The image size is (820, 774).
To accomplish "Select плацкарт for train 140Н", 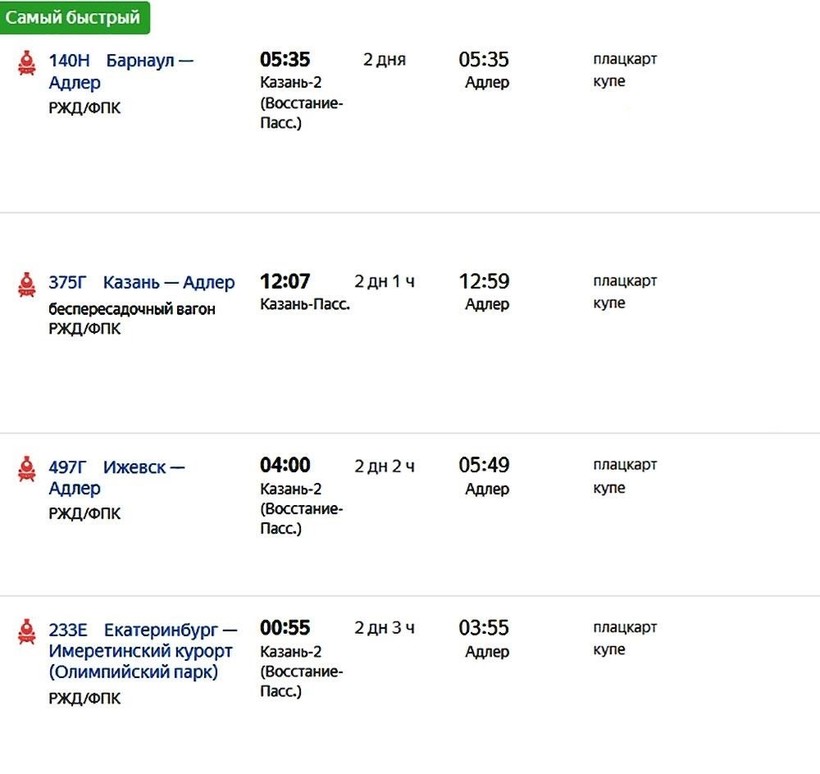I will 624,59.
